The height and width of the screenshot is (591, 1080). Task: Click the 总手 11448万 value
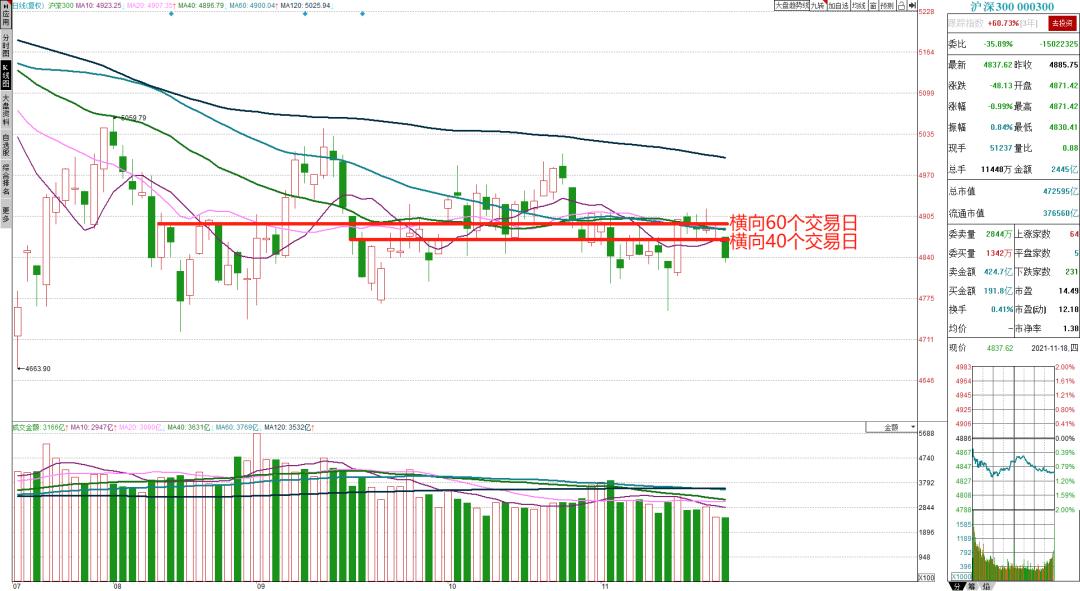pyautogui.click(x=996, y=169)
